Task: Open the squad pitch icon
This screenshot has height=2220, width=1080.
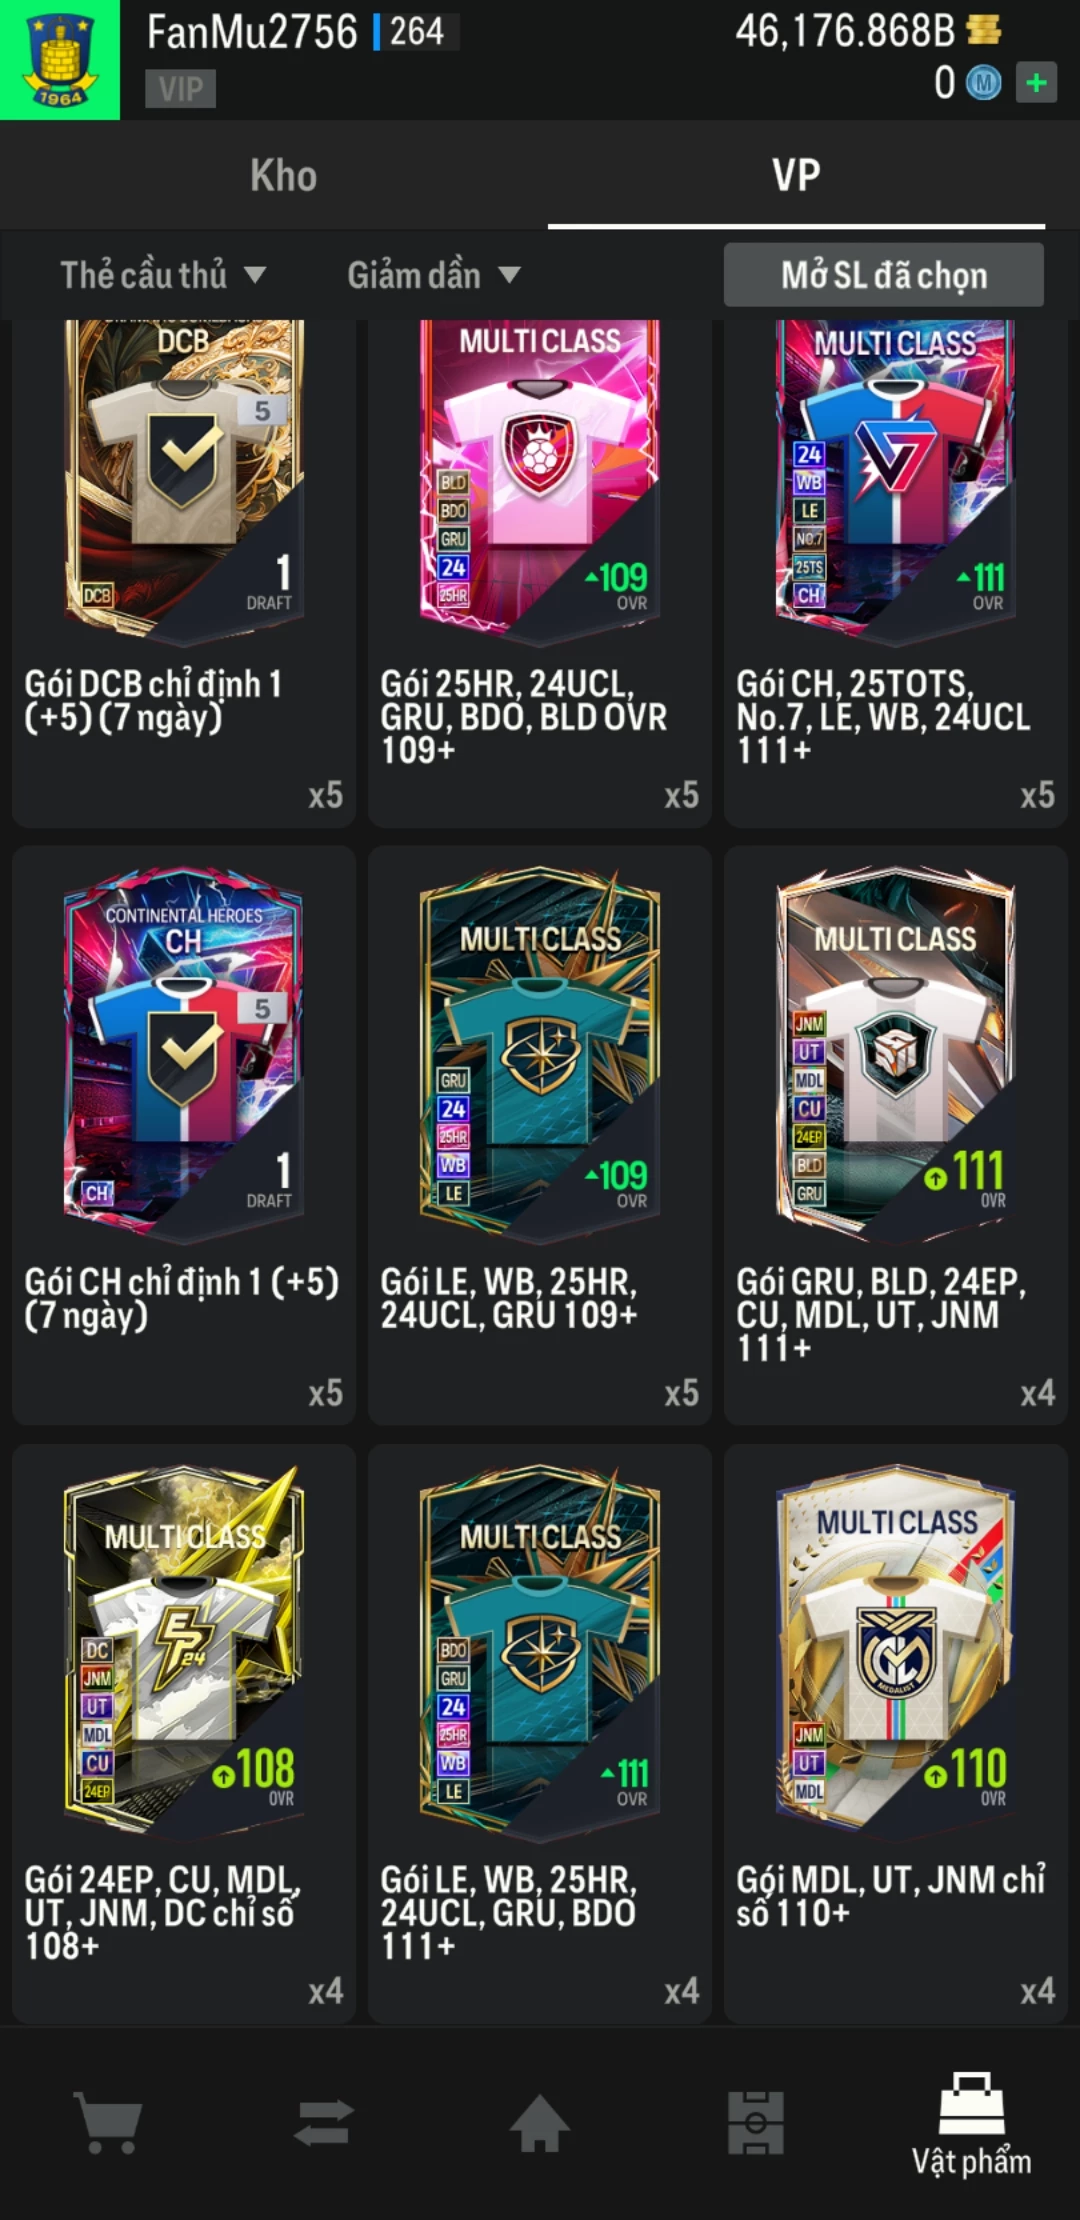Action: tap(756, 2122)
